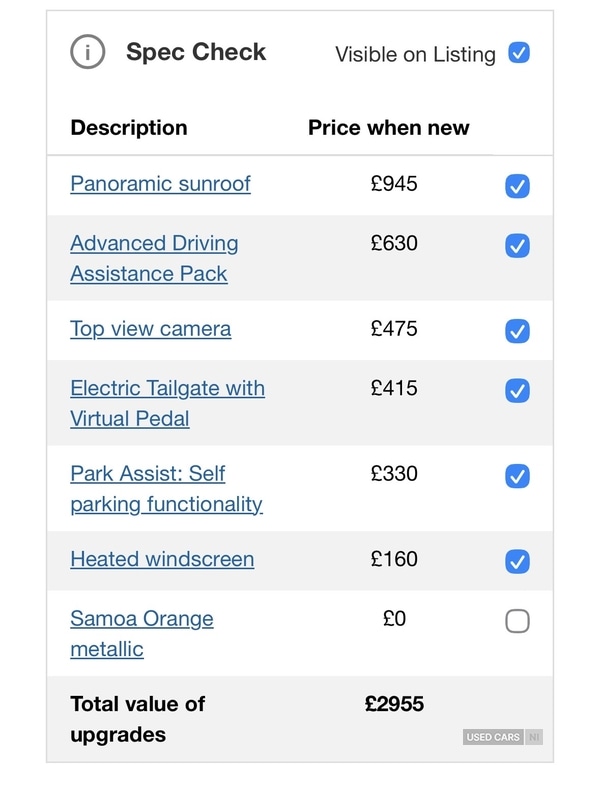
Task: Open Park Assist self parking link
Action: tap(166, 488)
